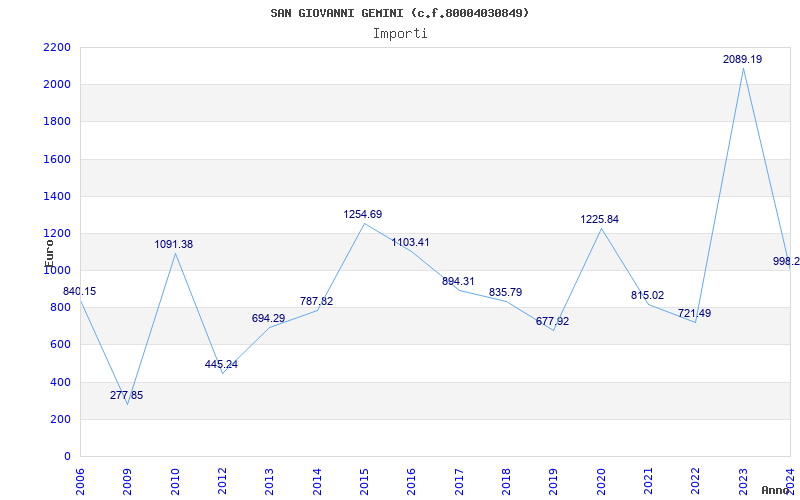
Task: Click y-axis value 2200
Action: (x=57, y=47)
